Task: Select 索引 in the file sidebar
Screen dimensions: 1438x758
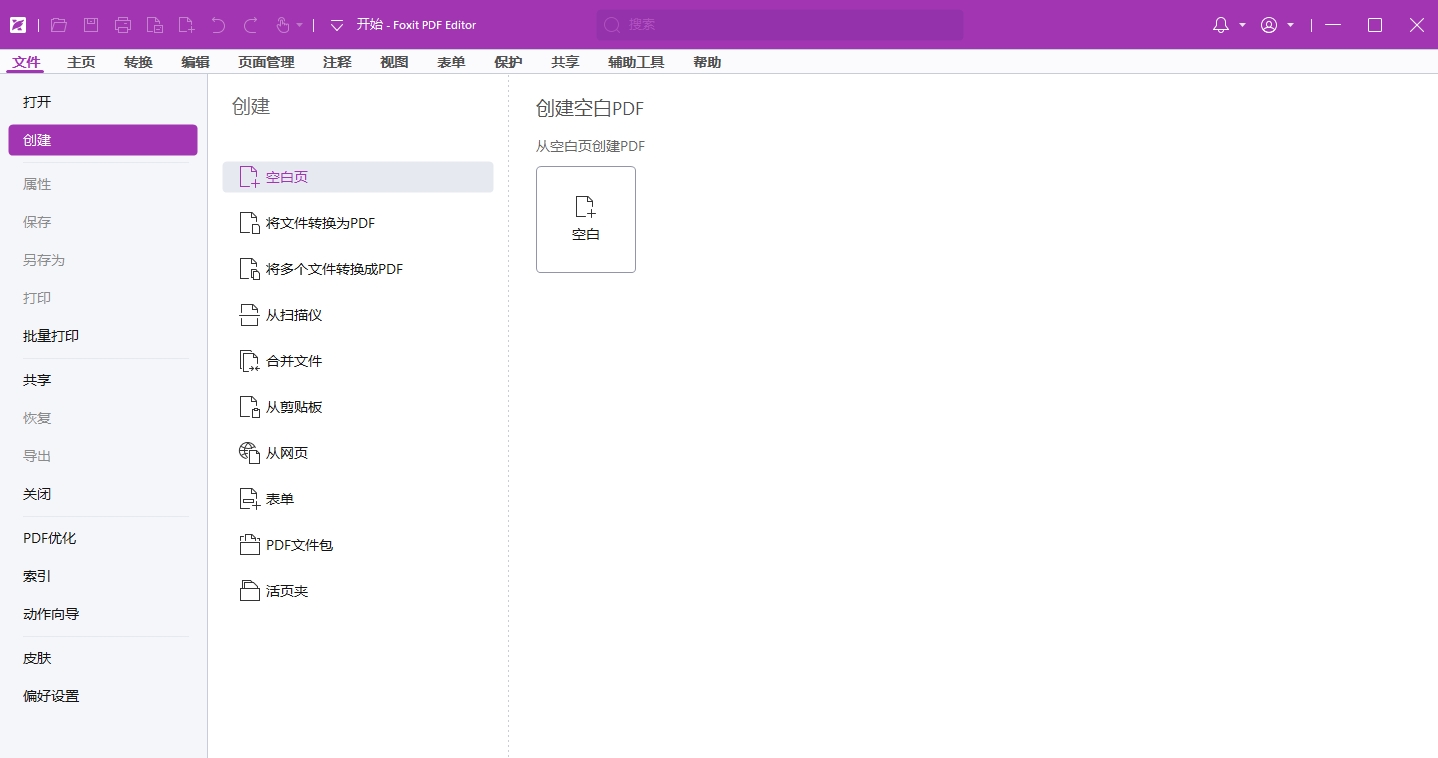Action: click(103, 576)
